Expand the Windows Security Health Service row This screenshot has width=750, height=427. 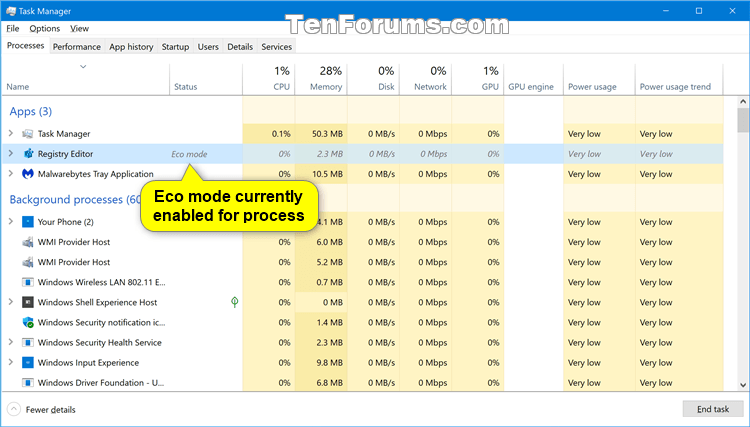tap(11, 342)
